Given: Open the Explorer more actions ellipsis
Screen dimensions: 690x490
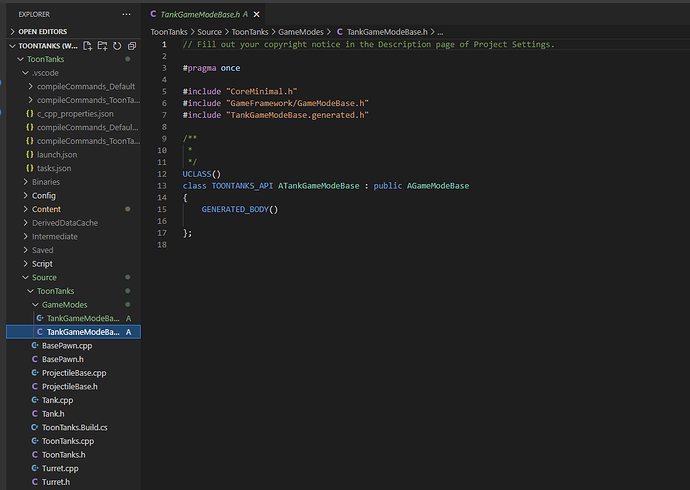Looking at the screenshot, I should point(125,15).
